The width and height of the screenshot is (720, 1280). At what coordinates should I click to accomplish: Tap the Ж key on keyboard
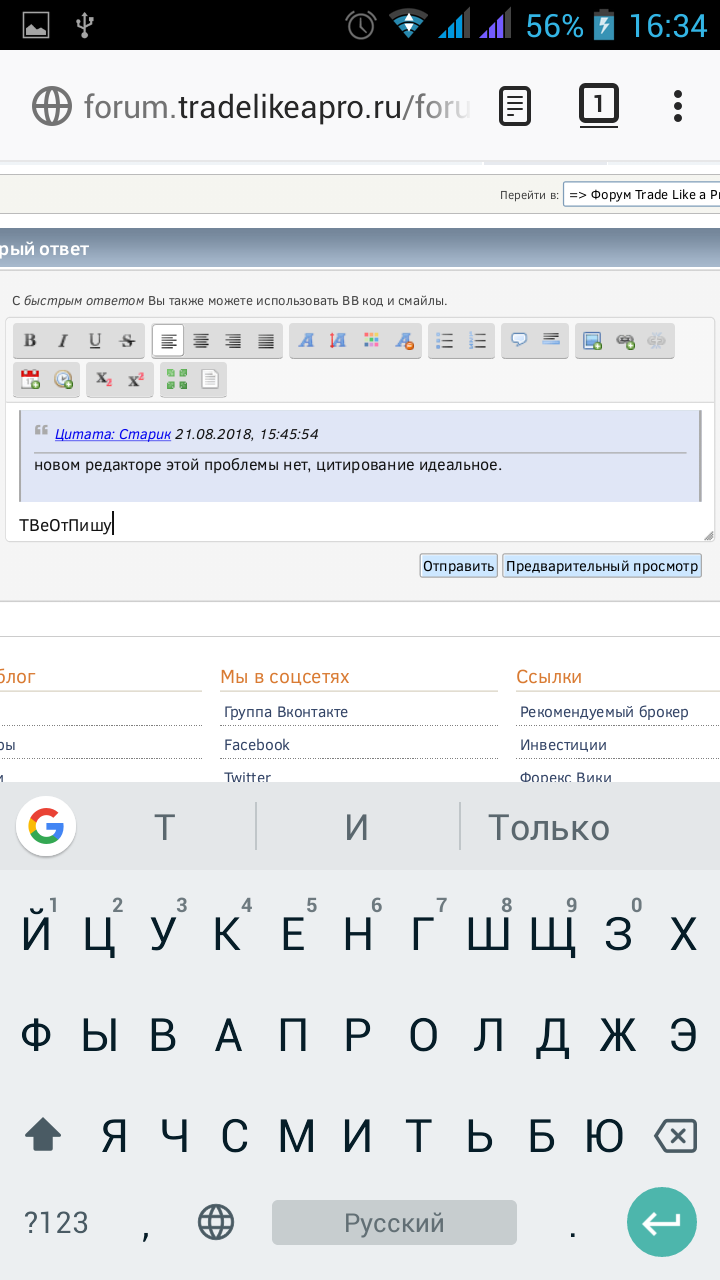click(x=618, y=1035)
